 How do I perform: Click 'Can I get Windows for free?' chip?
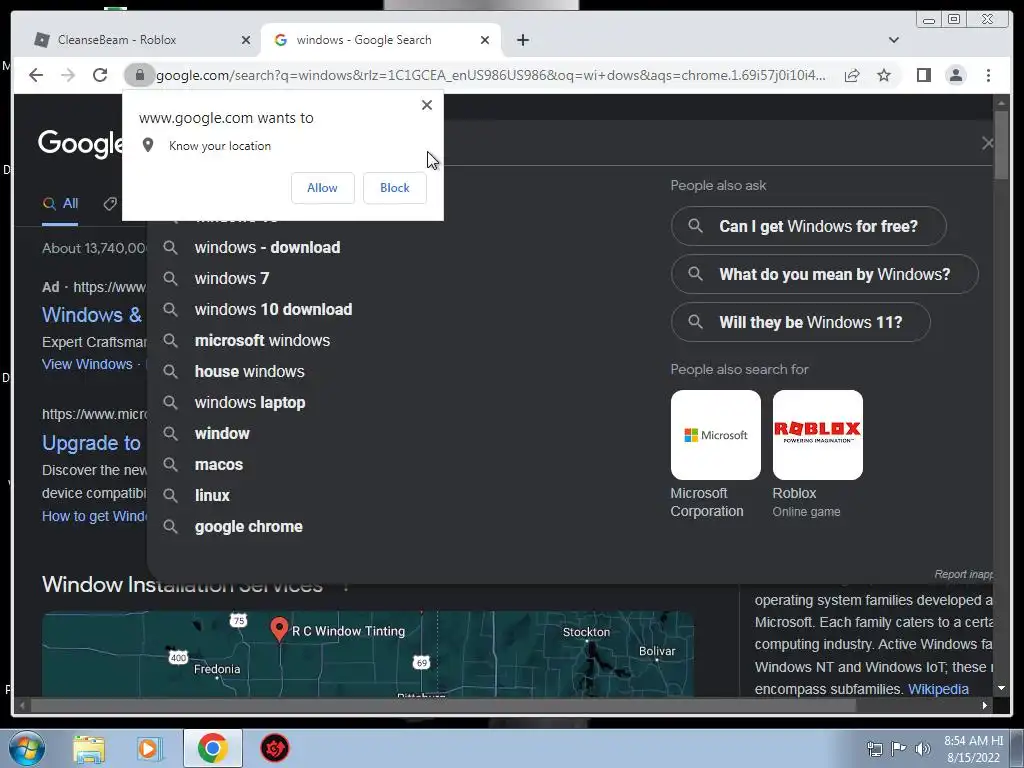(x=808, y=226)
